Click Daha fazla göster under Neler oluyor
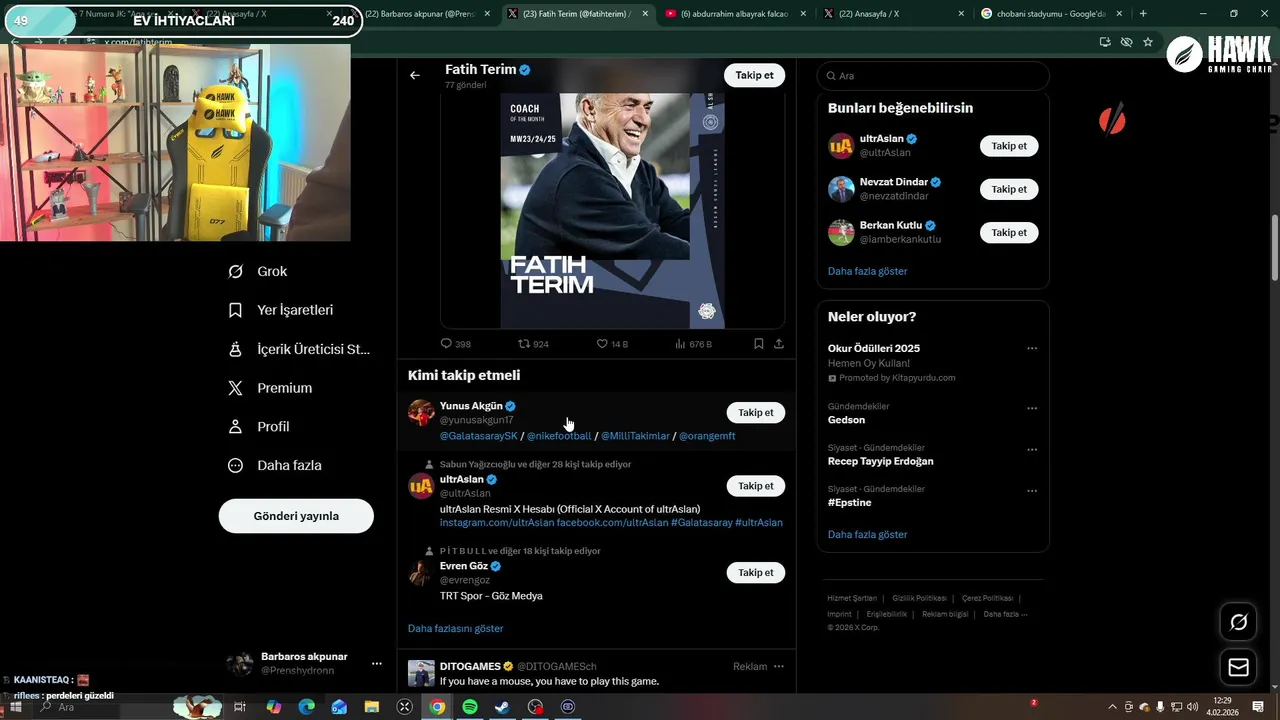 [x=867, y=534]
